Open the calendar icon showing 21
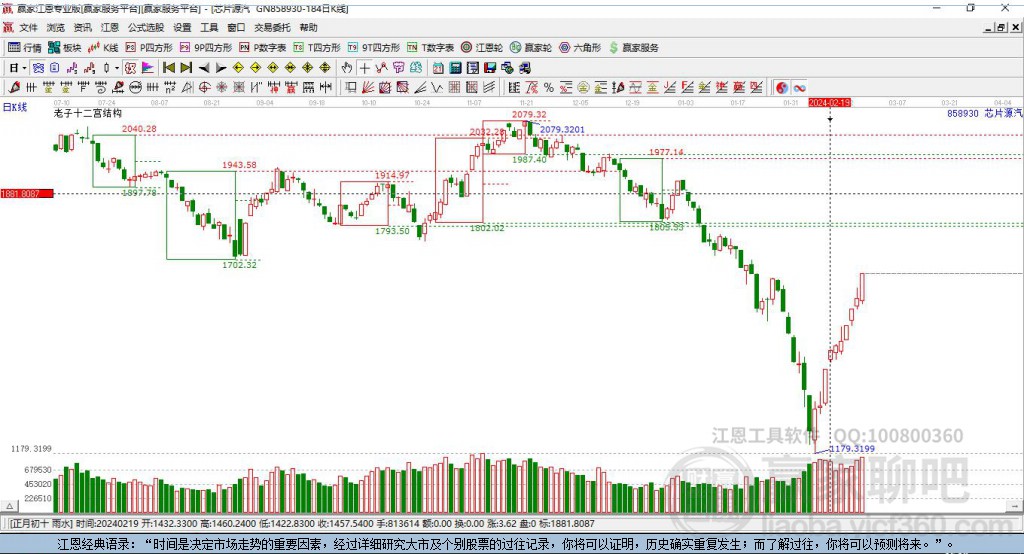Screen dimensions: 1024x554 438,68
